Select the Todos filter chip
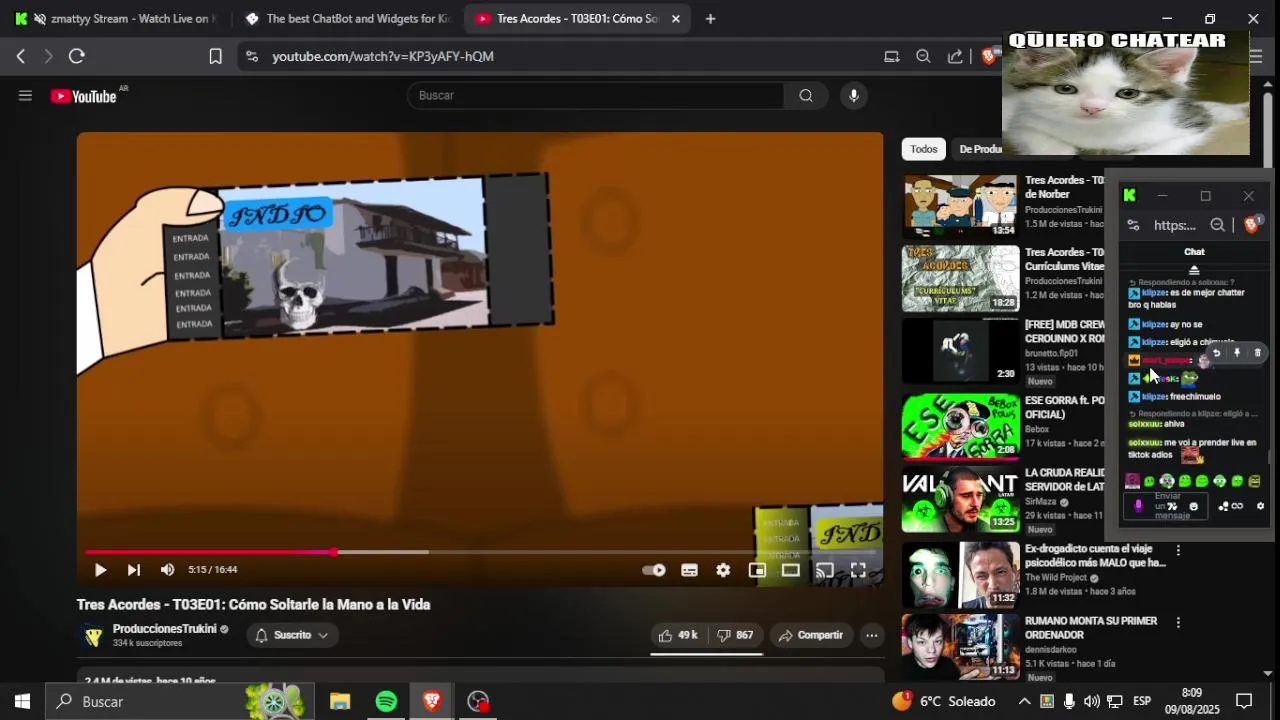 click(x=924, y=149)
